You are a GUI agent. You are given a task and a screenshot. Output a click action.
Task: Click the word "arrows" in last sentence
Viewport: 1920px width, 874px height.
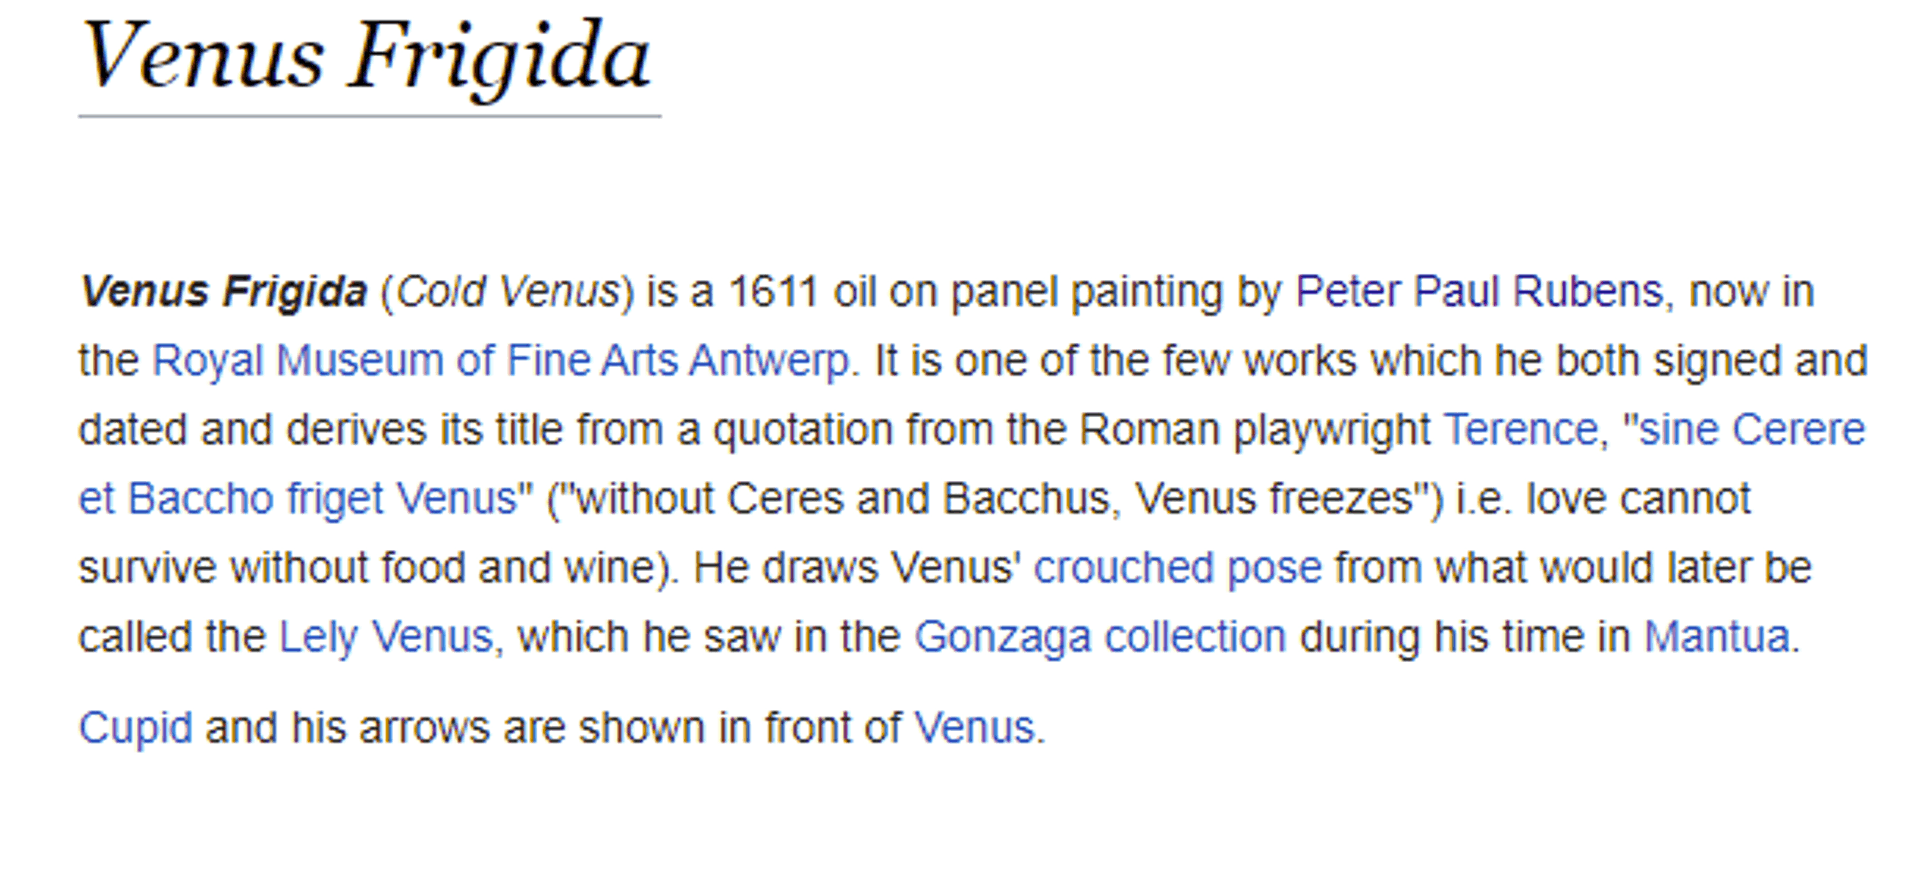424,728
